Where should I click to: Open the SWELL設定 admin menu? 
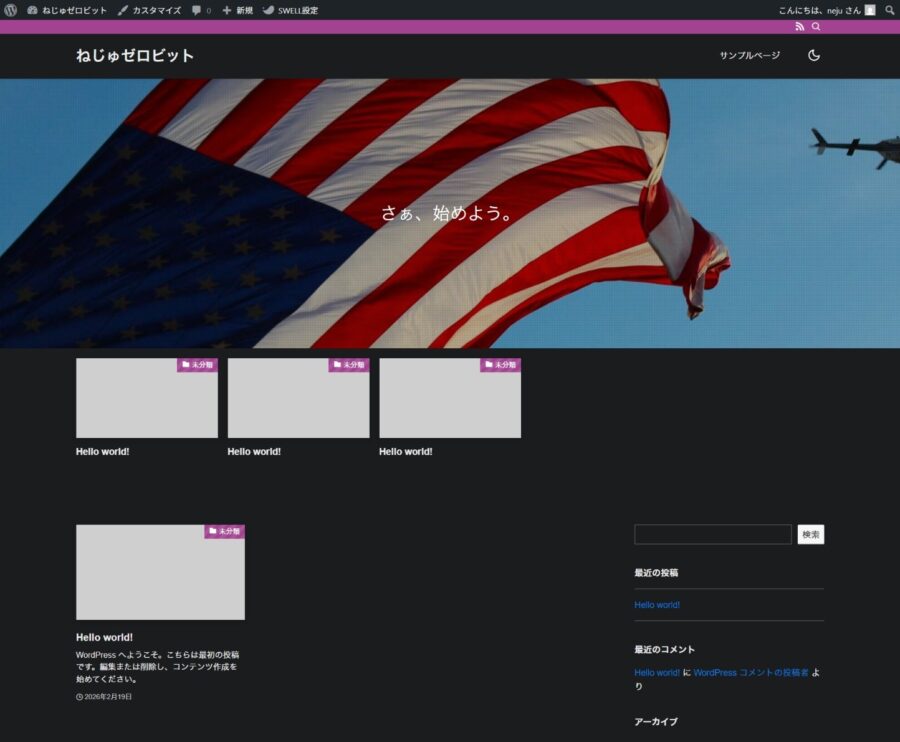coord(290,10)
